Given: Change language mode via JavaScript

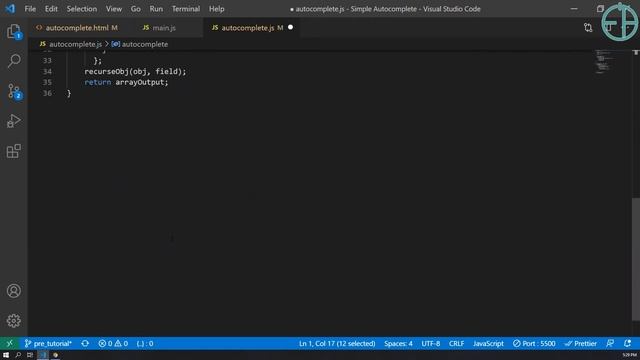Looking at the screenshot, I should point(488,343).
